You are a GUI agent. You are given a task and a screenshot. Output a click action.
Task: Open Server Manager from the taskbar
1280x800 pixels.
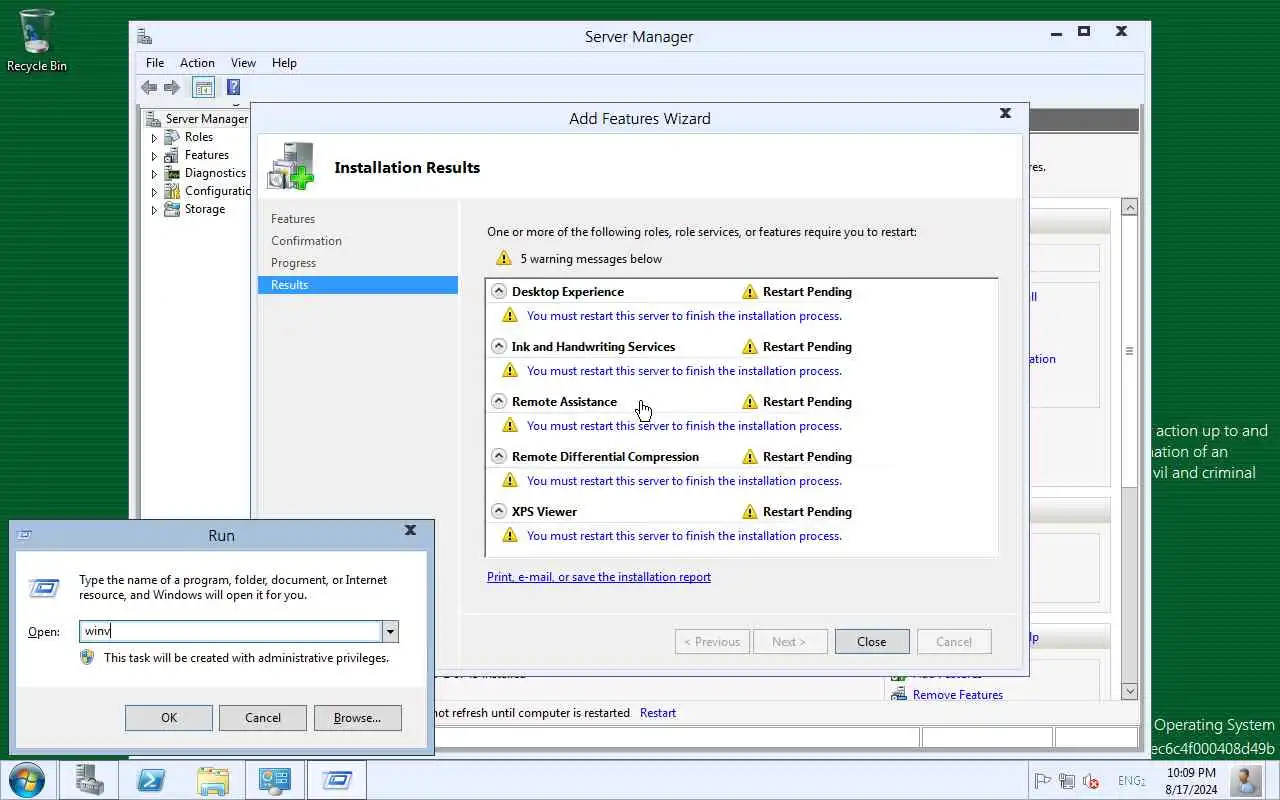[x=89, y=779]
